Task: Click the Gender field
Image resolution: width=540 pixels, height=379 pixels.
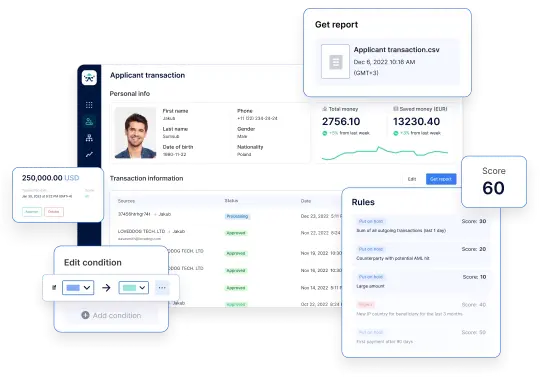Action: pos(246,133)
